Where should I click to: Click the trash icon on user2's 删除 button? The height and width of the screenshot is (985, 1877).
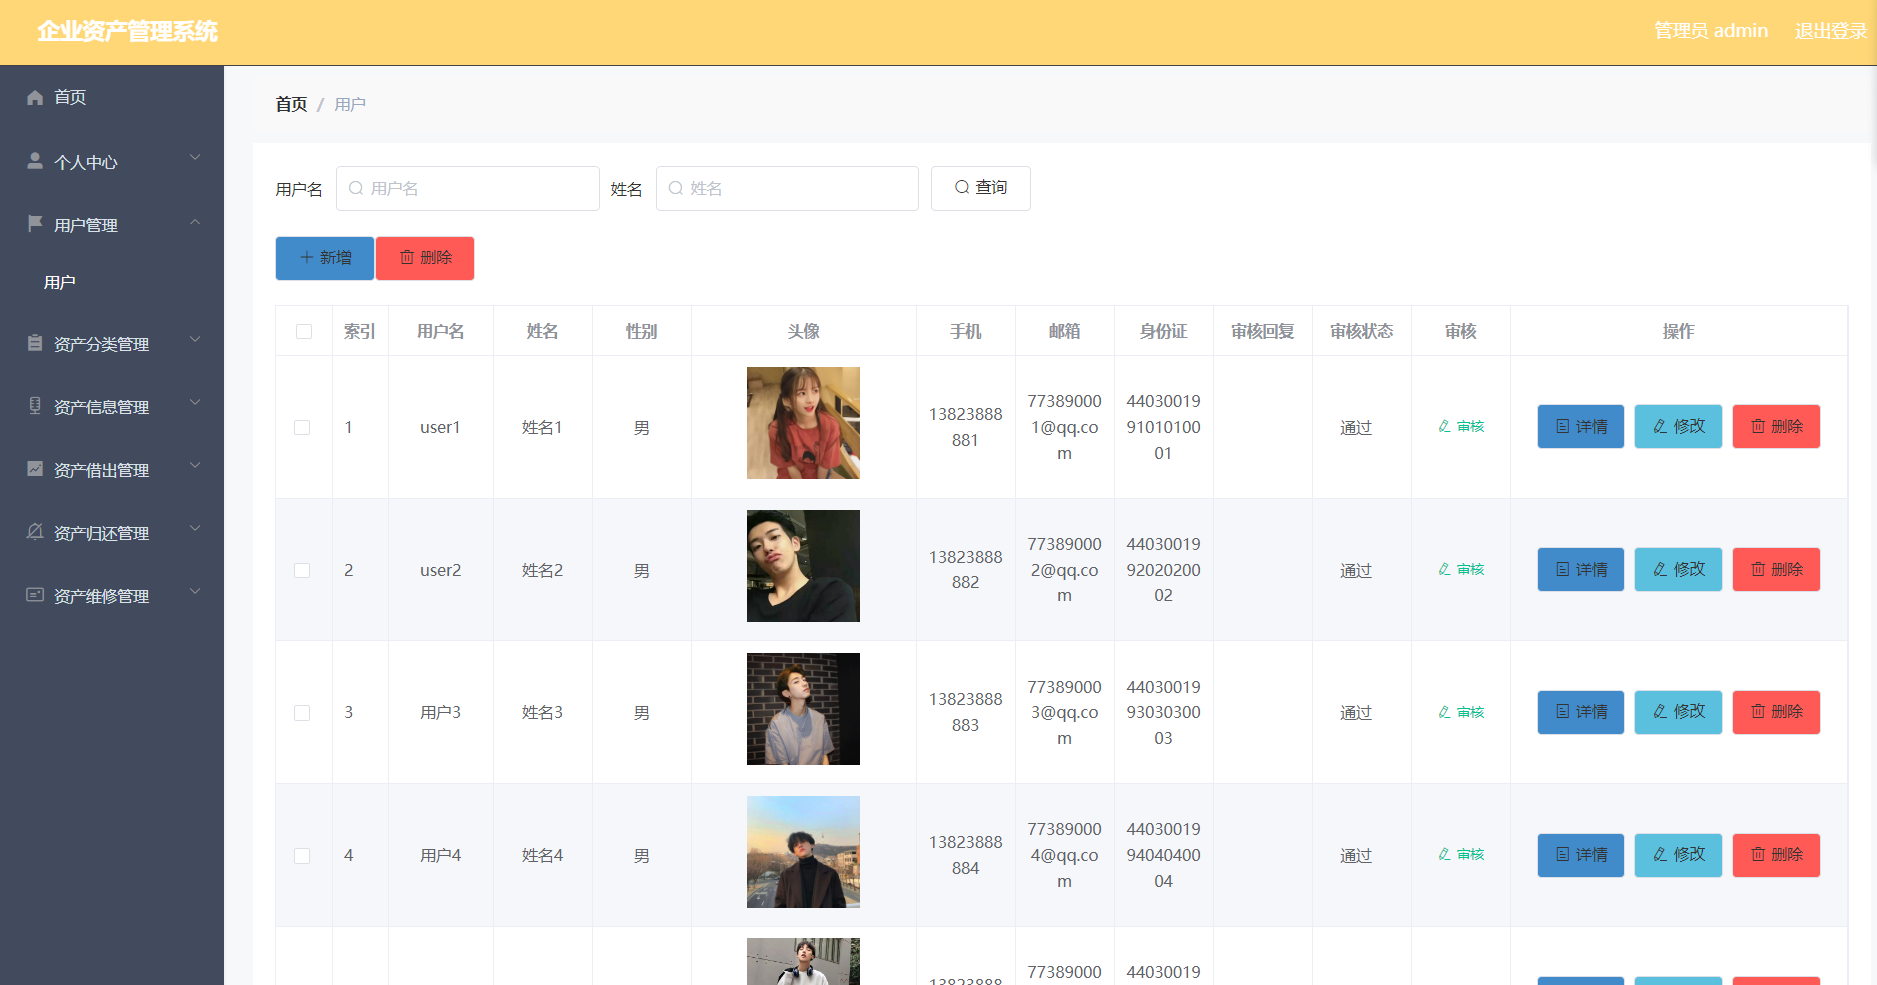[x=1758, y=569]
